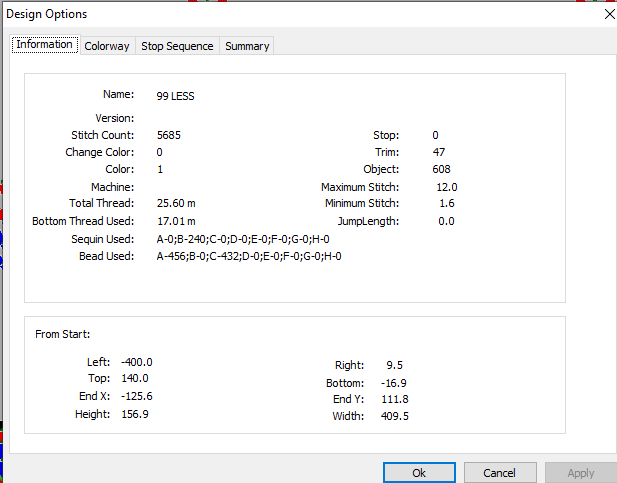Click the Height value 156.9
Image resolution: width=617 pixels, height=483 pixels.
[x=135, y=414]
